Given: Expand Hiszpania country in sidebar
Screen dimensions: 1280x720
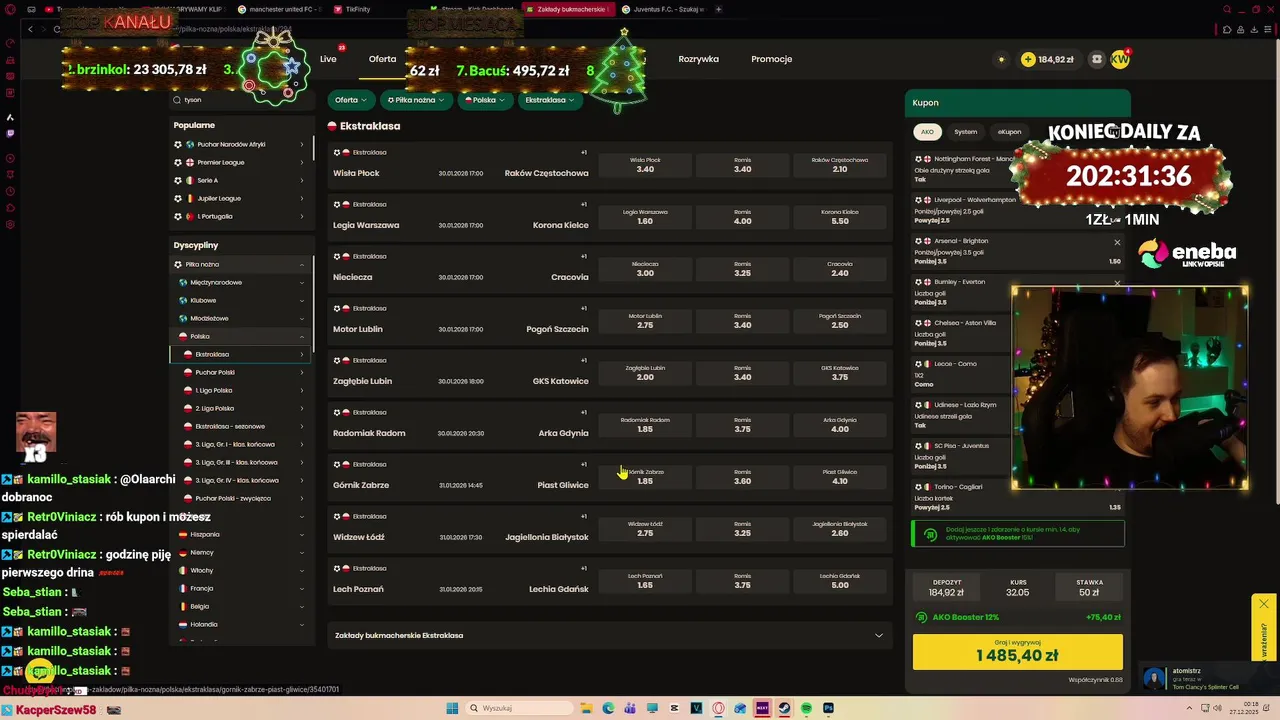Looking at the screenshot, I should [241, 534].
